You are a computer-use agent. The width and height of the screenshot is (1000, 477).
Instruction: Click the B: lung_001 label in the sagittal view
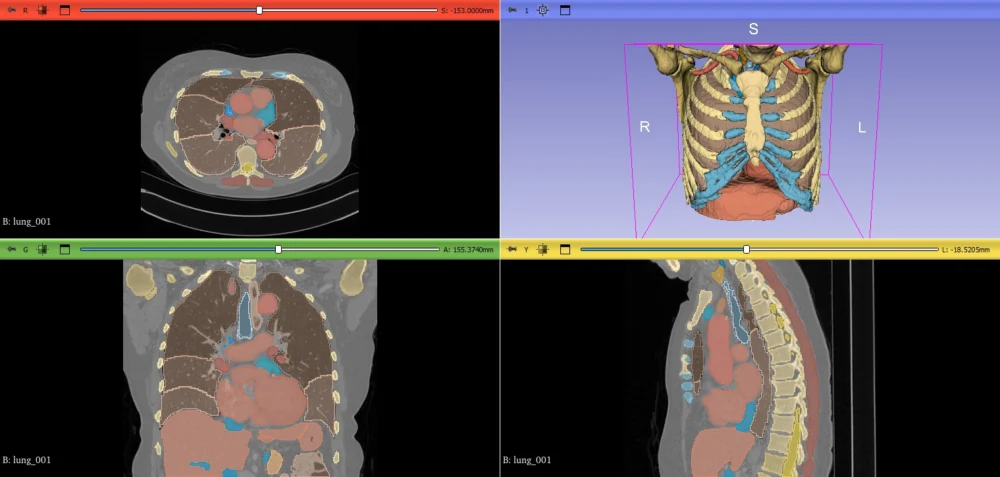point(527,460)
